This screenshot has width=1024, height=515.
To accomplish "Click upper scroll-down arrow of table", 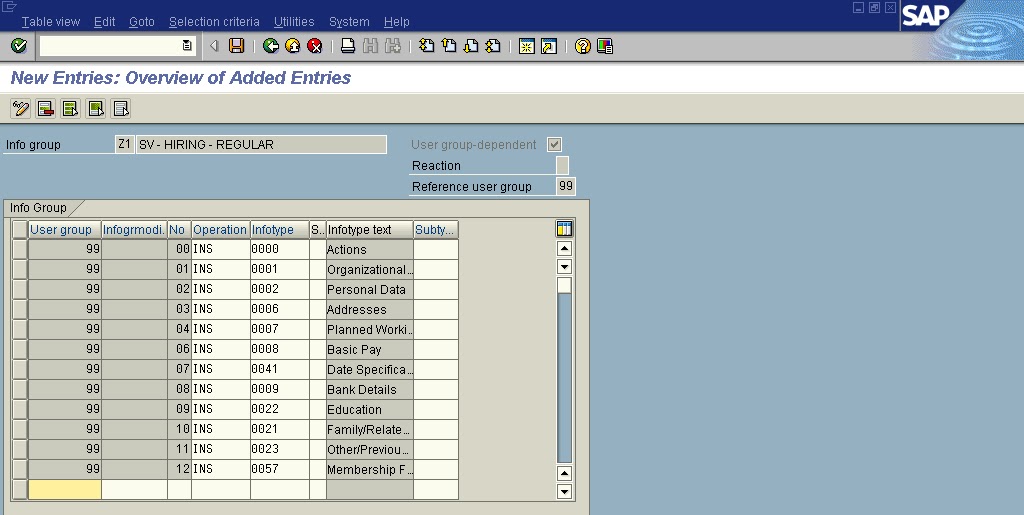I will 564,266.
